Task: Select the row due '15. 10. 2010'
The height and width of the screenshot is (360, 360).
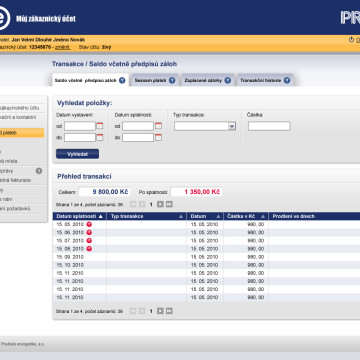Action: point(206,265)
